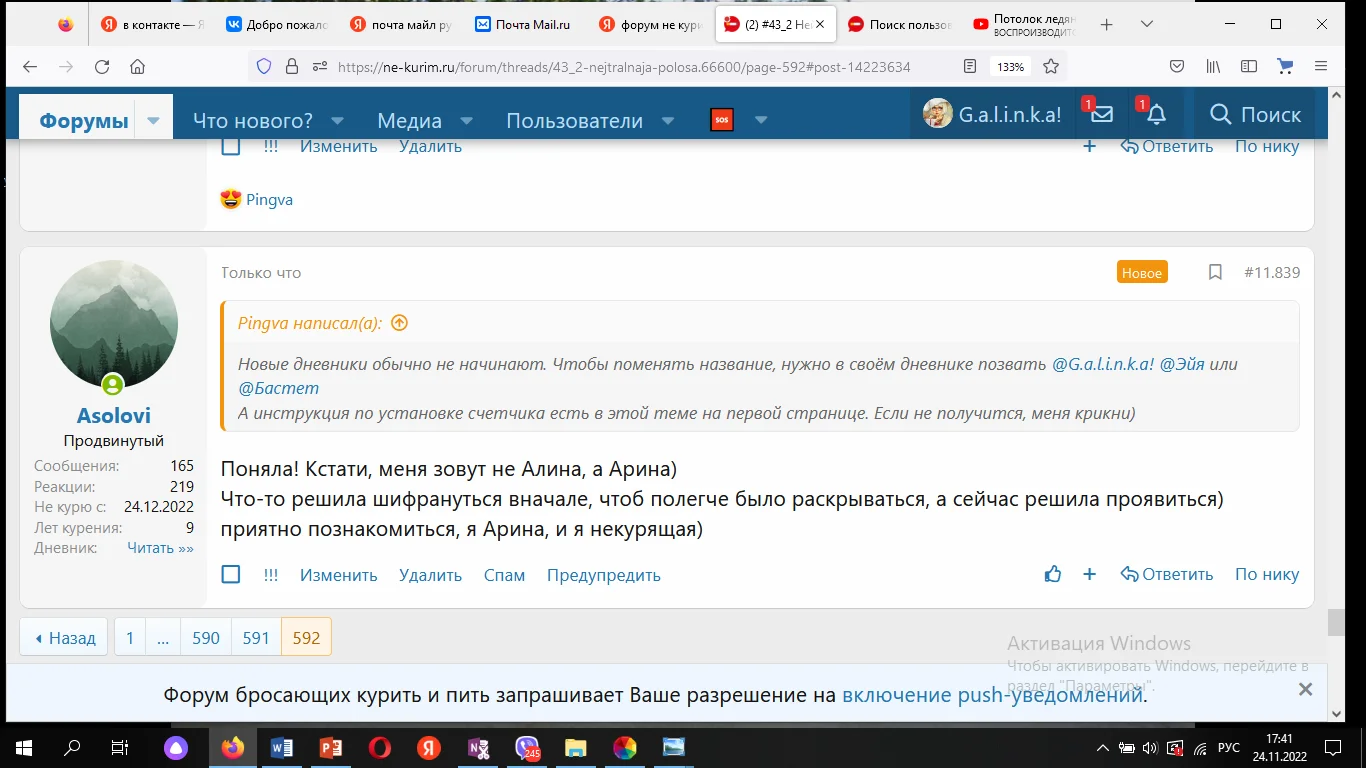Bookmark post #11.839 using the ribbon icon
Image resolution: width=1366 pixels, height=768 pixels.
click(x=1215, y=272)
